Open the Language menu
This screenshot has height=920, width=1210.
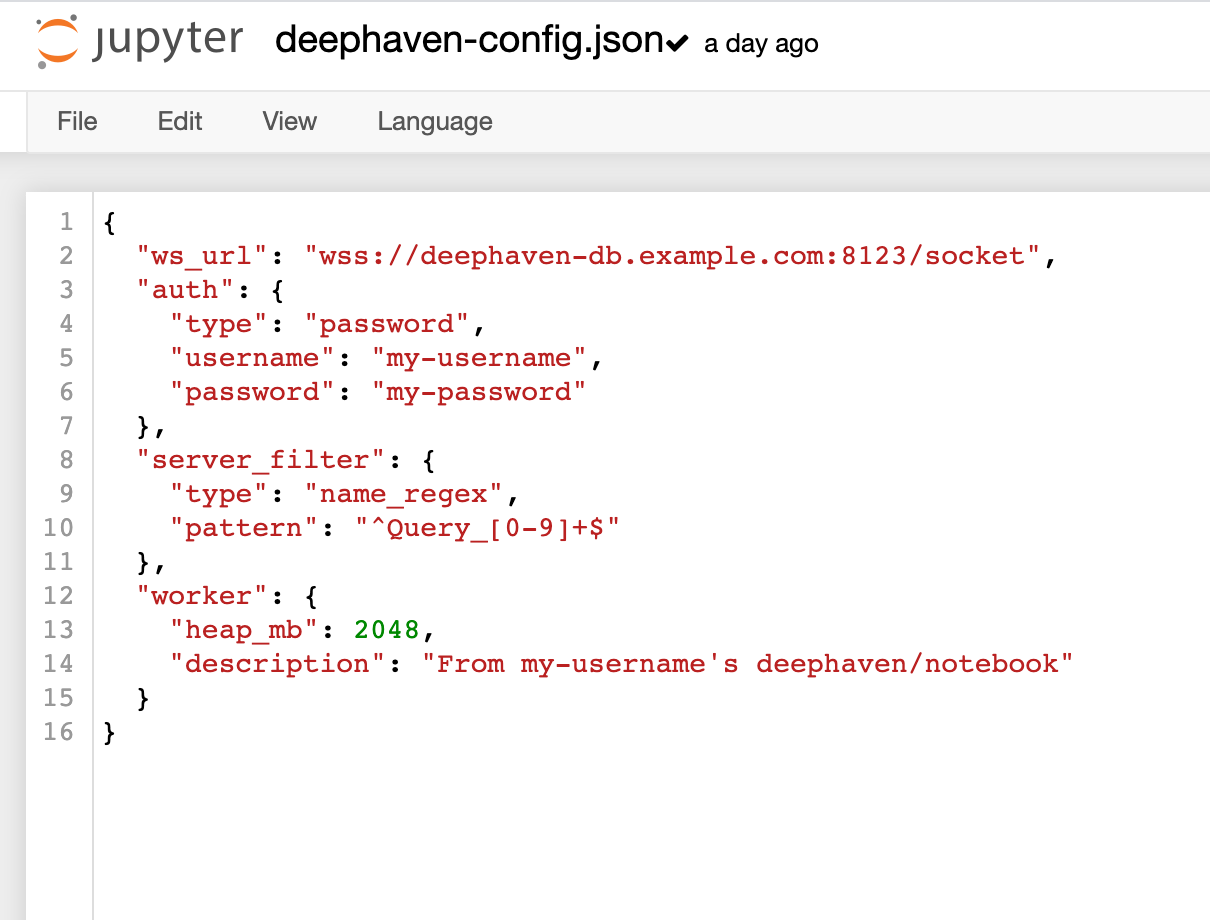tap(434, 121)
